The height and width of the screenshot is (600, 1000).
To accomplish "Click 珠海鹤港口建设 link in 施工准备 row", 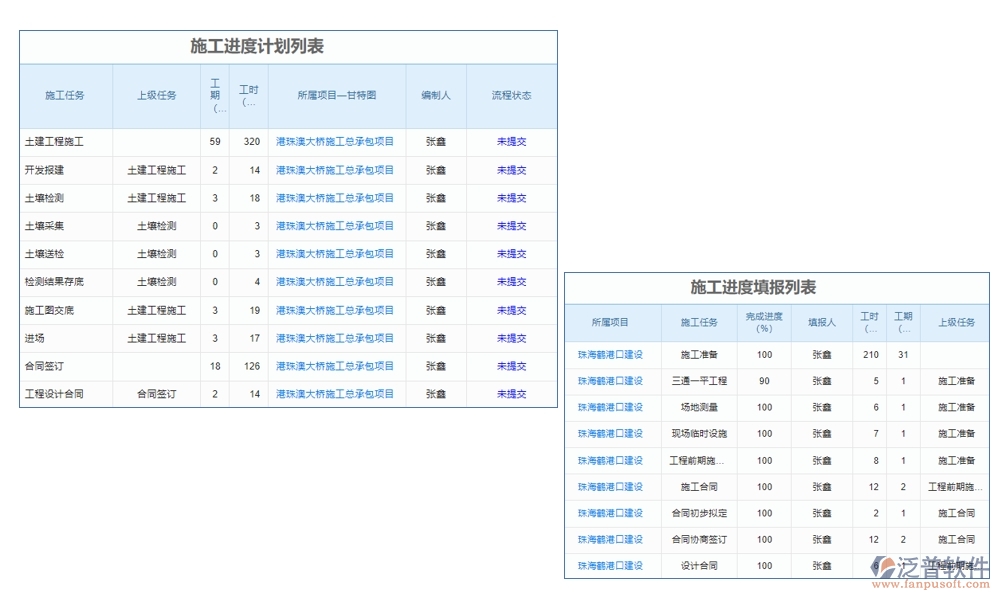I will point(611,355).
